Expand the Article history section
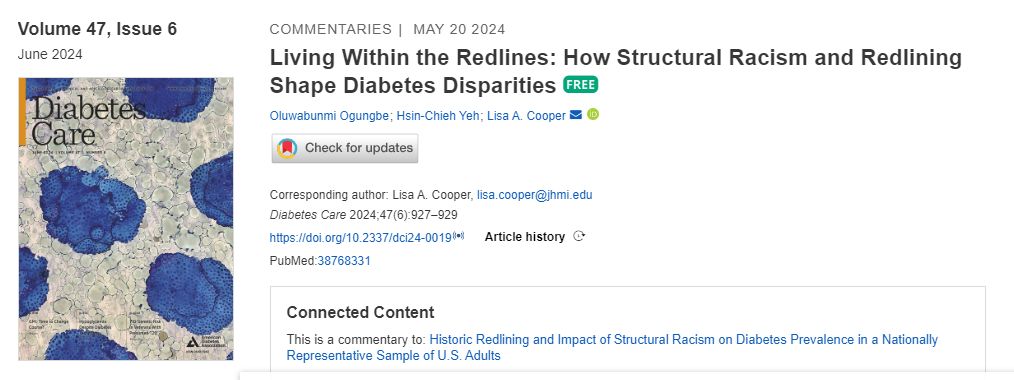 pyautogui.click(x=524, y=237)
